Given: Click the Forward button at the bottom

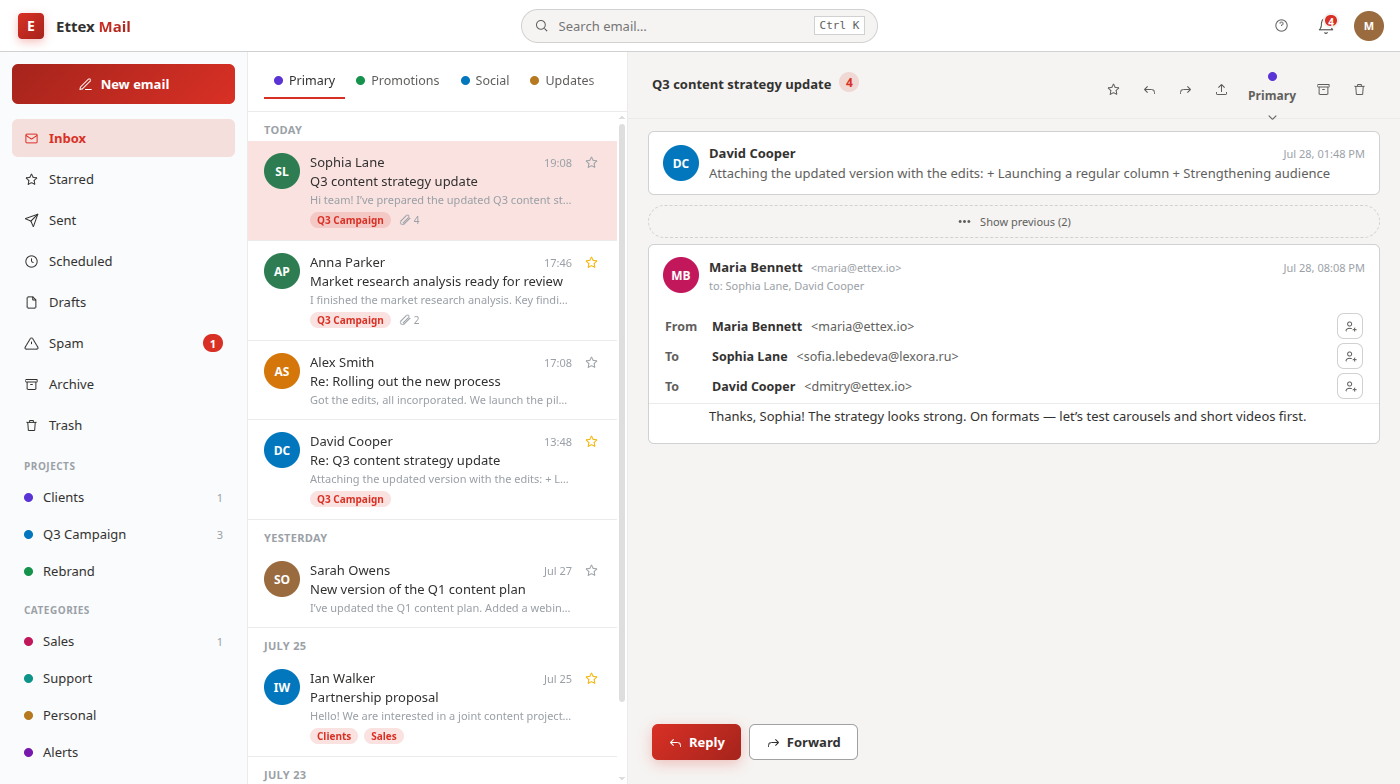Looking at the screenshot, I should coord(803,742).
